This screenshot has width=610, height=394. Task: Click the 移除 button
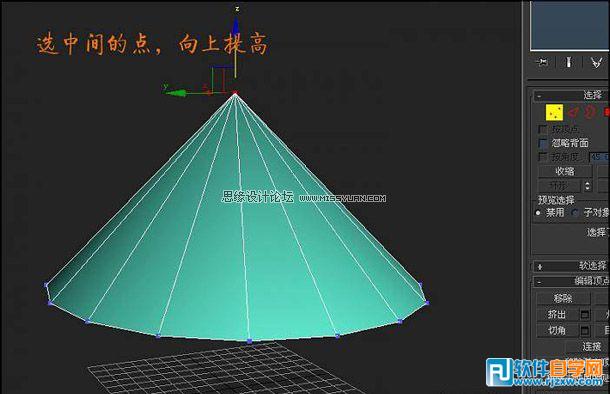563,298
